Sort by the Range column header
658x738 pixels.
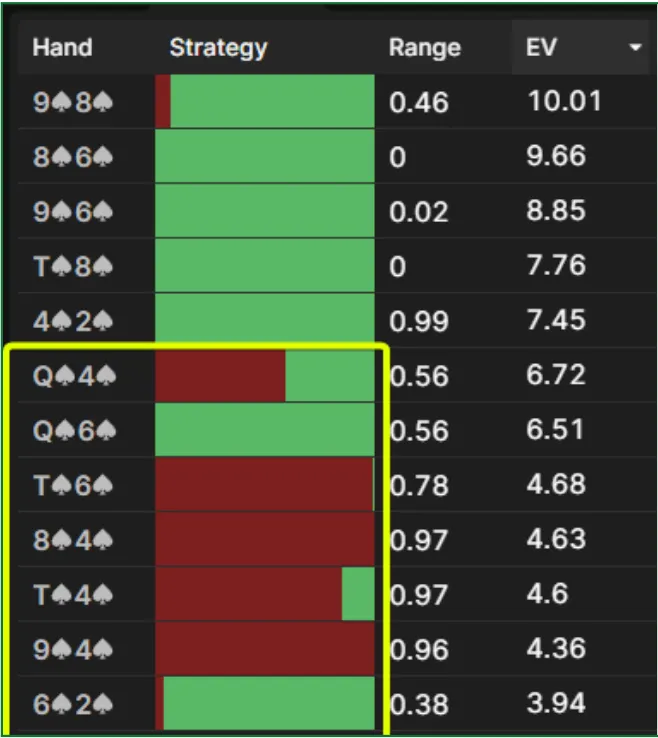coord(424,48)
